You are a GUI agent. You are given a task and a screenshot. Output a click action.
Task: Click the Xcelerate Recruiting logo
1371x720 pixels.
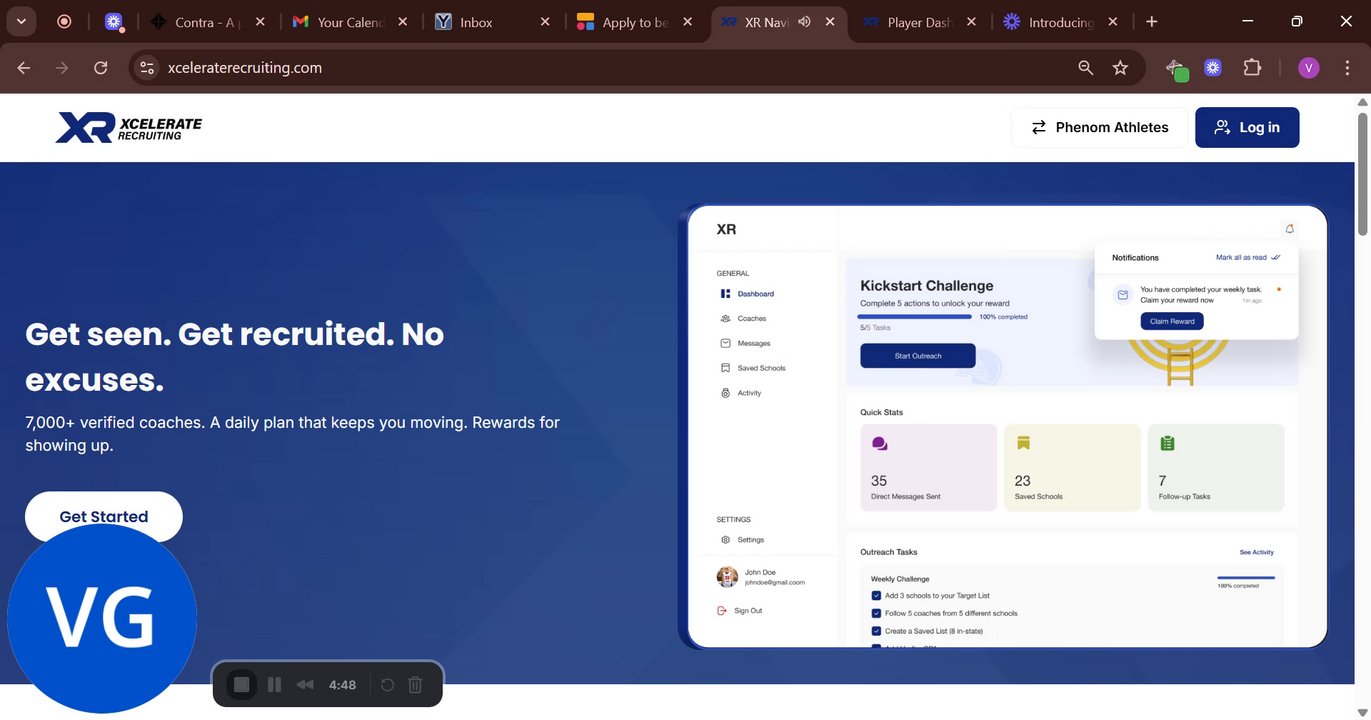point(128,127)
